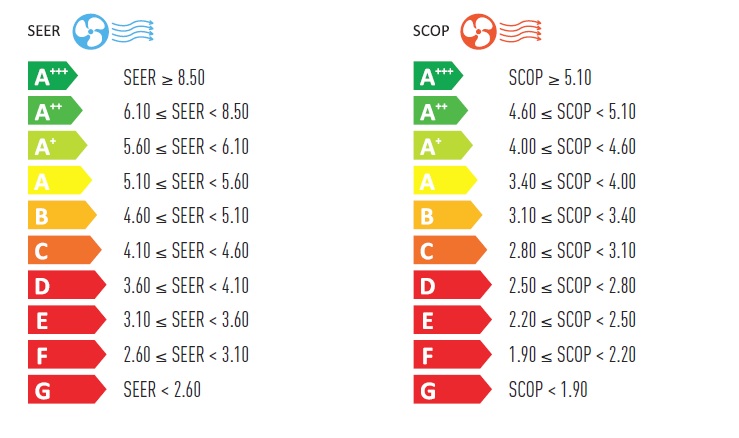Click the "SCOP < 1.90" threshold text
This screenshot has width=739, height=438.
pos(547,389)
